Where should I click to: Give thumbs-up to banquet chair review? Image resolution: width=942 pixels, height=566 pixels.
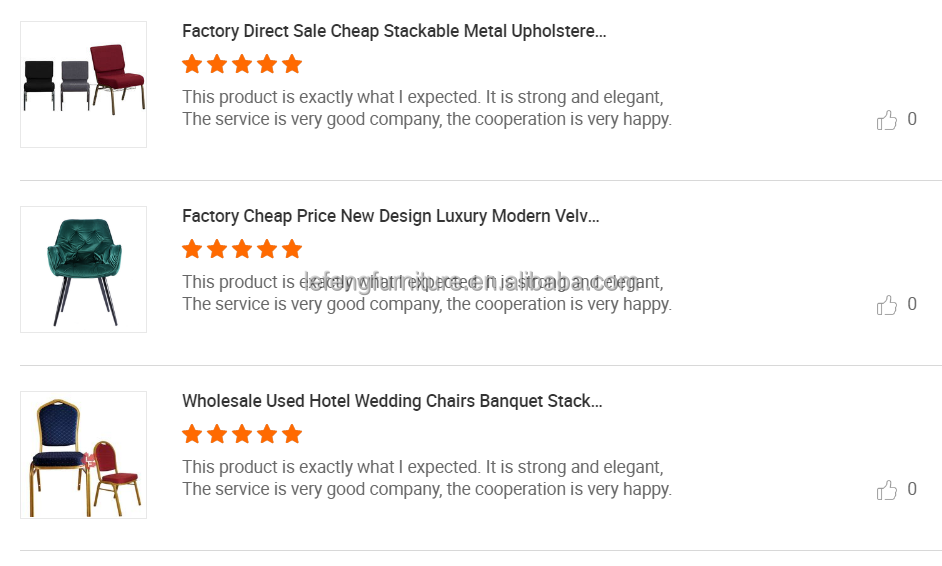(887, 490)
